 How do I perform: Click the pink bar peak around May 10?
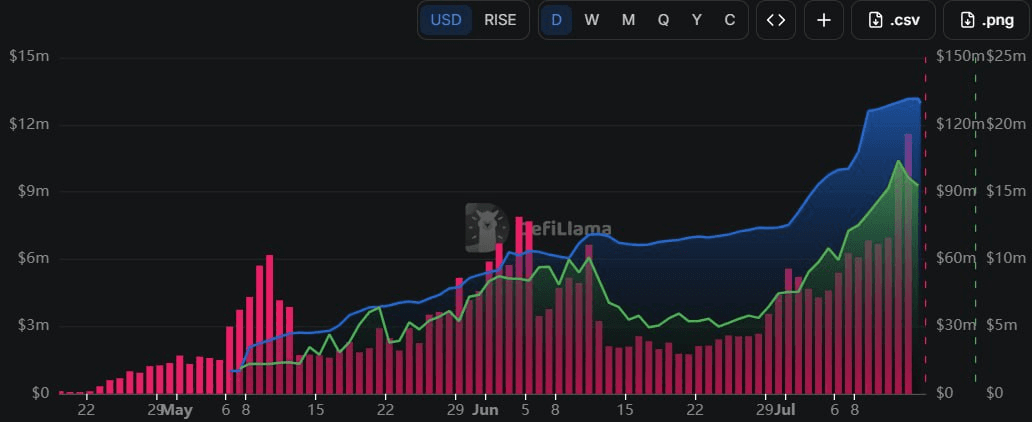pyautogui.click(x=270, y=324)
